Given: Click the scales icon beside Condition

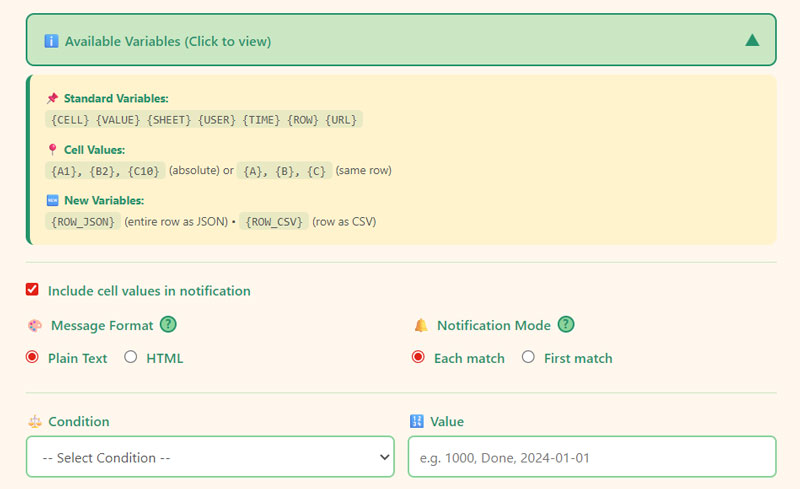Looking at the screenshot, I should tap(35, 422).
